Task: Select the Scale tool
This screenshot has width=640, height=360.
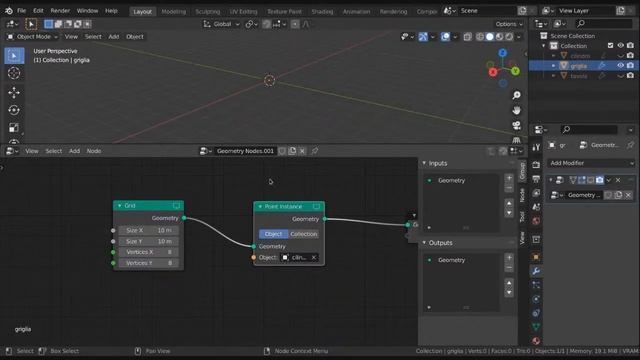Action: click(x=14, y=128)
